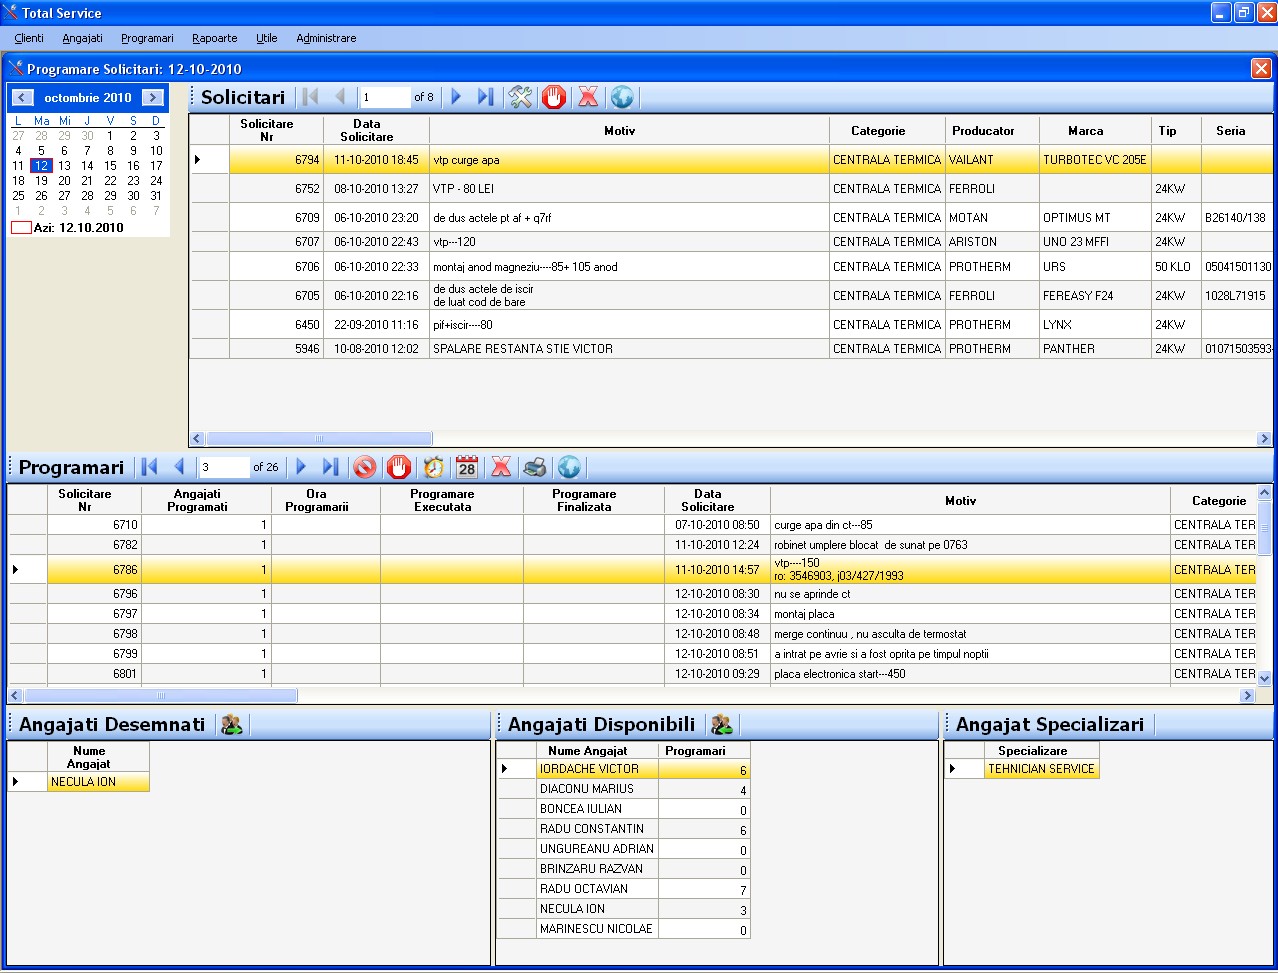Select Solicitari row with number 6752
The image size is (1278, 973).
click(x=731, y=189)
